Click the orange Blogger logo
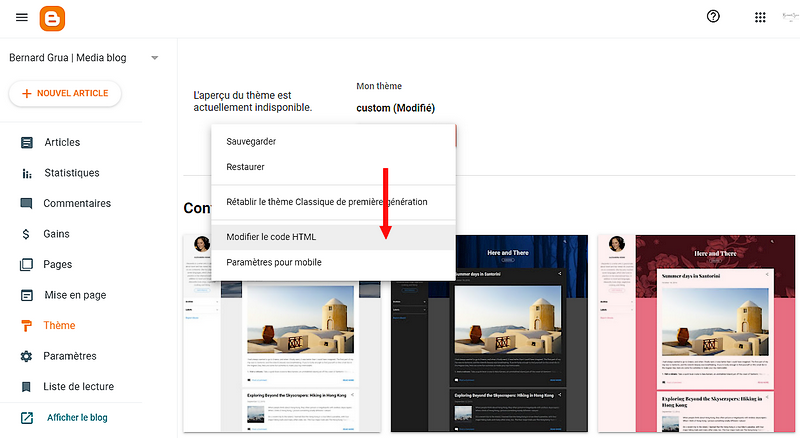This screenshot has height=438, width=800. 52,18
